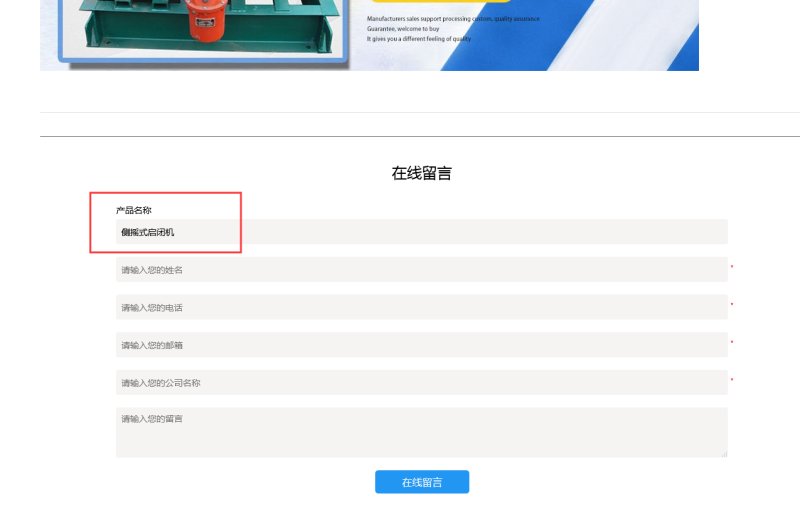Viewport: 800px width, 523px height.
Task: Click the 请输入您的留言 message textarea
Action: [x=421, y=432]
